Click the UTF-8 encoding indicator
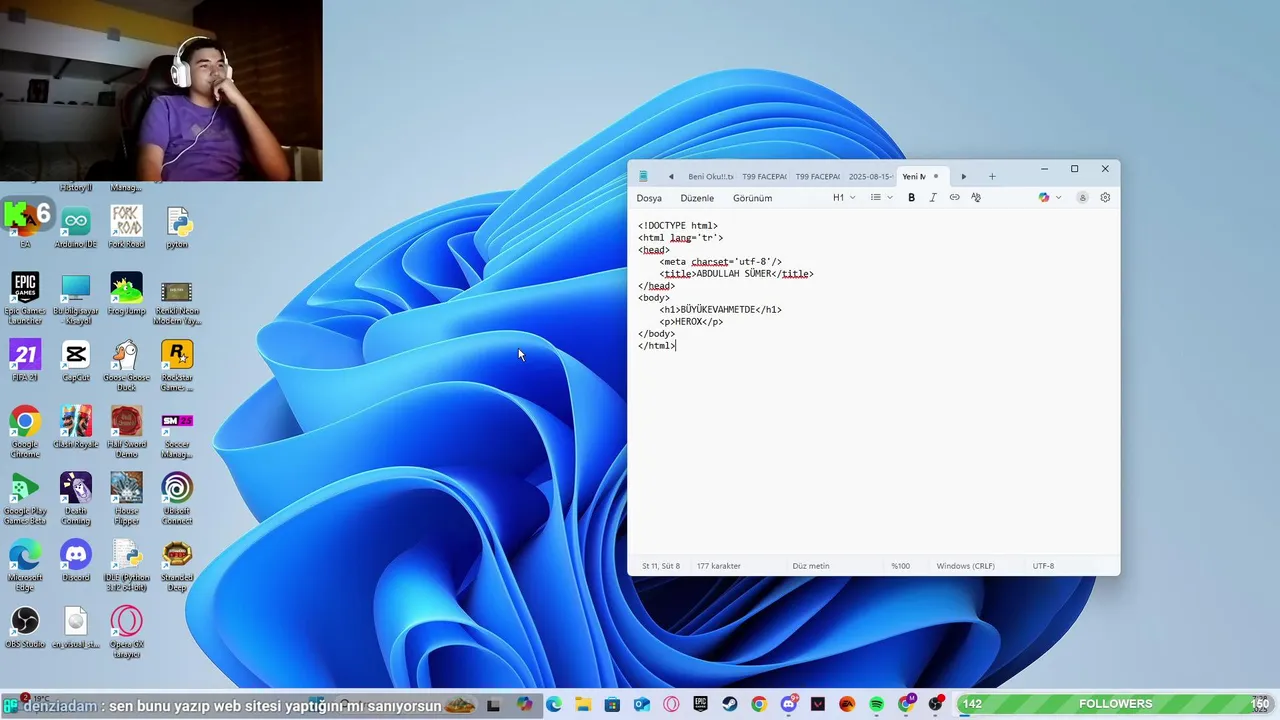This screenshot has height=720, width=1280. [1043, 566]
